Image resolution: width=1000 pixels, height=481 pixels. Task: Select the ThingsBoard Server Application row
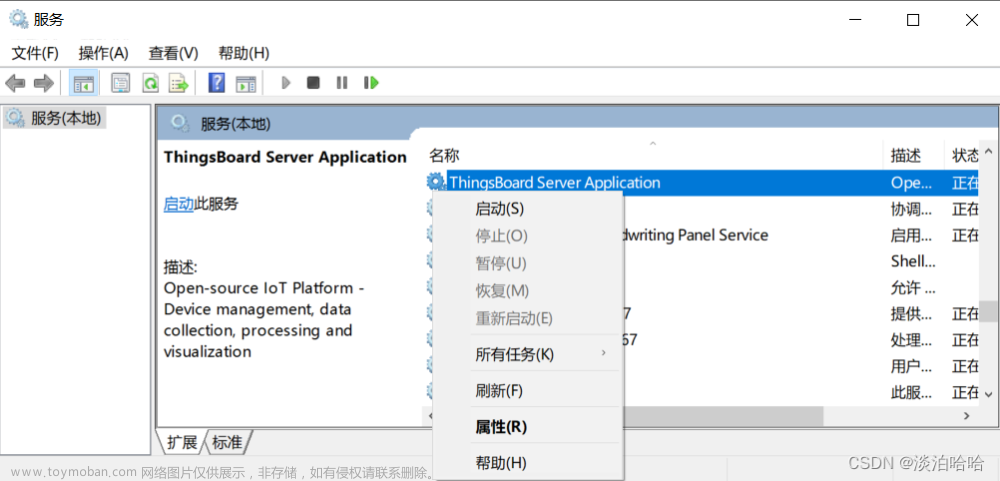pyautogui.click(x=702, y=182)
